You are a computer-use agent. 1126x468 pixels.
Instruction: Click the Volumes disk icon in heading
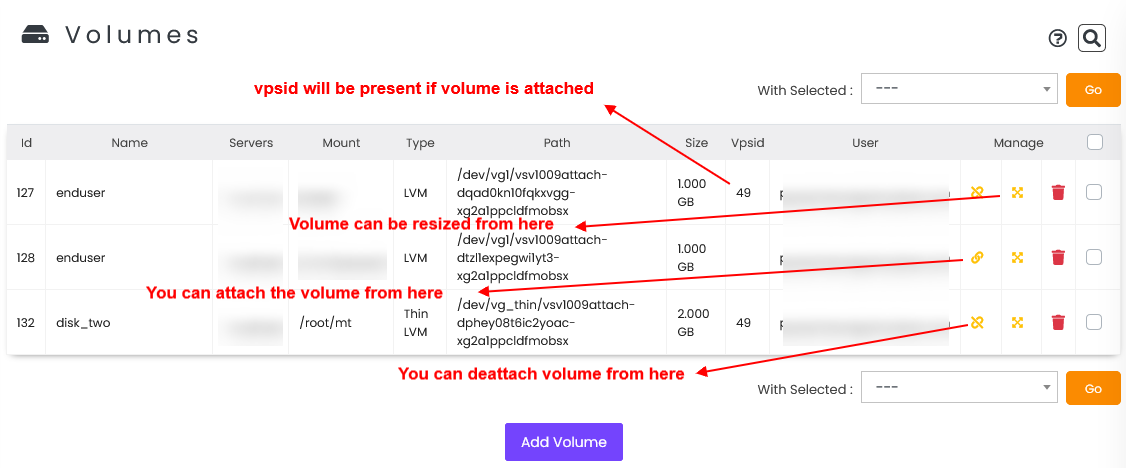35,34
